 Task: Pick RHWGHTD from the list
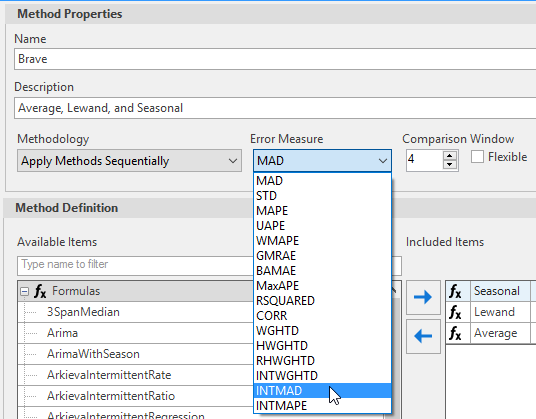click(322, 361)
